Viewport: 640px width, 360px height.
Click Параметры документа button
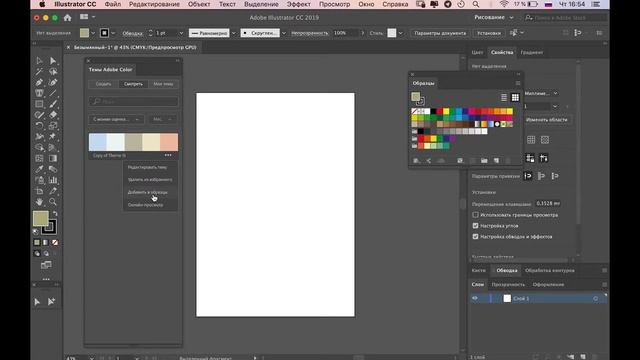coord(440,33)
